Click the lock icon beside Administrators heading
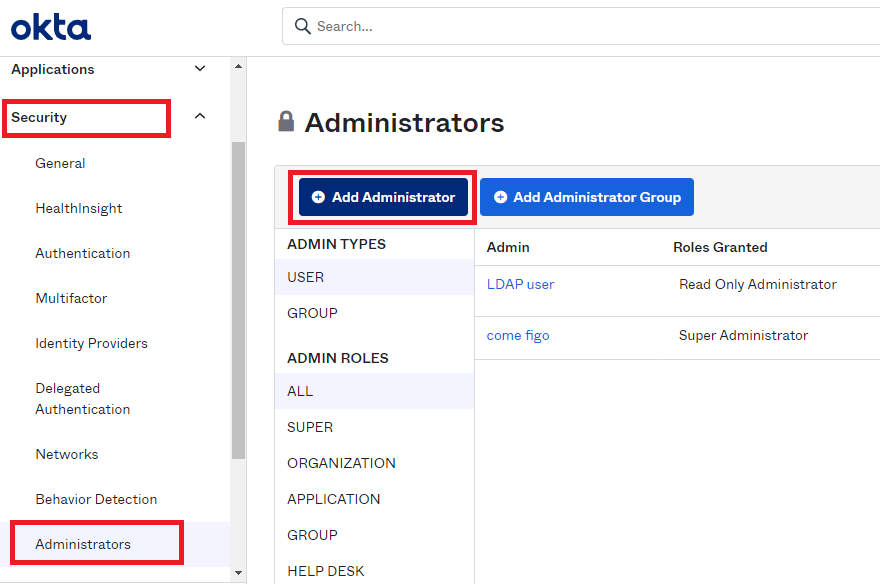Image resolution: width=880 pixels, height=584 pixels. pyautogui.click(x=287, y=121)
